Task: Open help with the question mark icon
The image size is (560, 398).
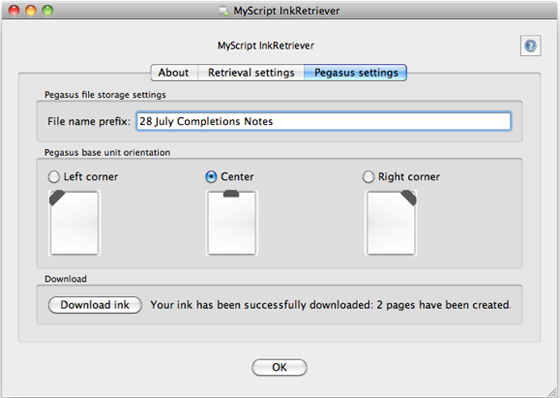Action: click(x=530, y=46)
